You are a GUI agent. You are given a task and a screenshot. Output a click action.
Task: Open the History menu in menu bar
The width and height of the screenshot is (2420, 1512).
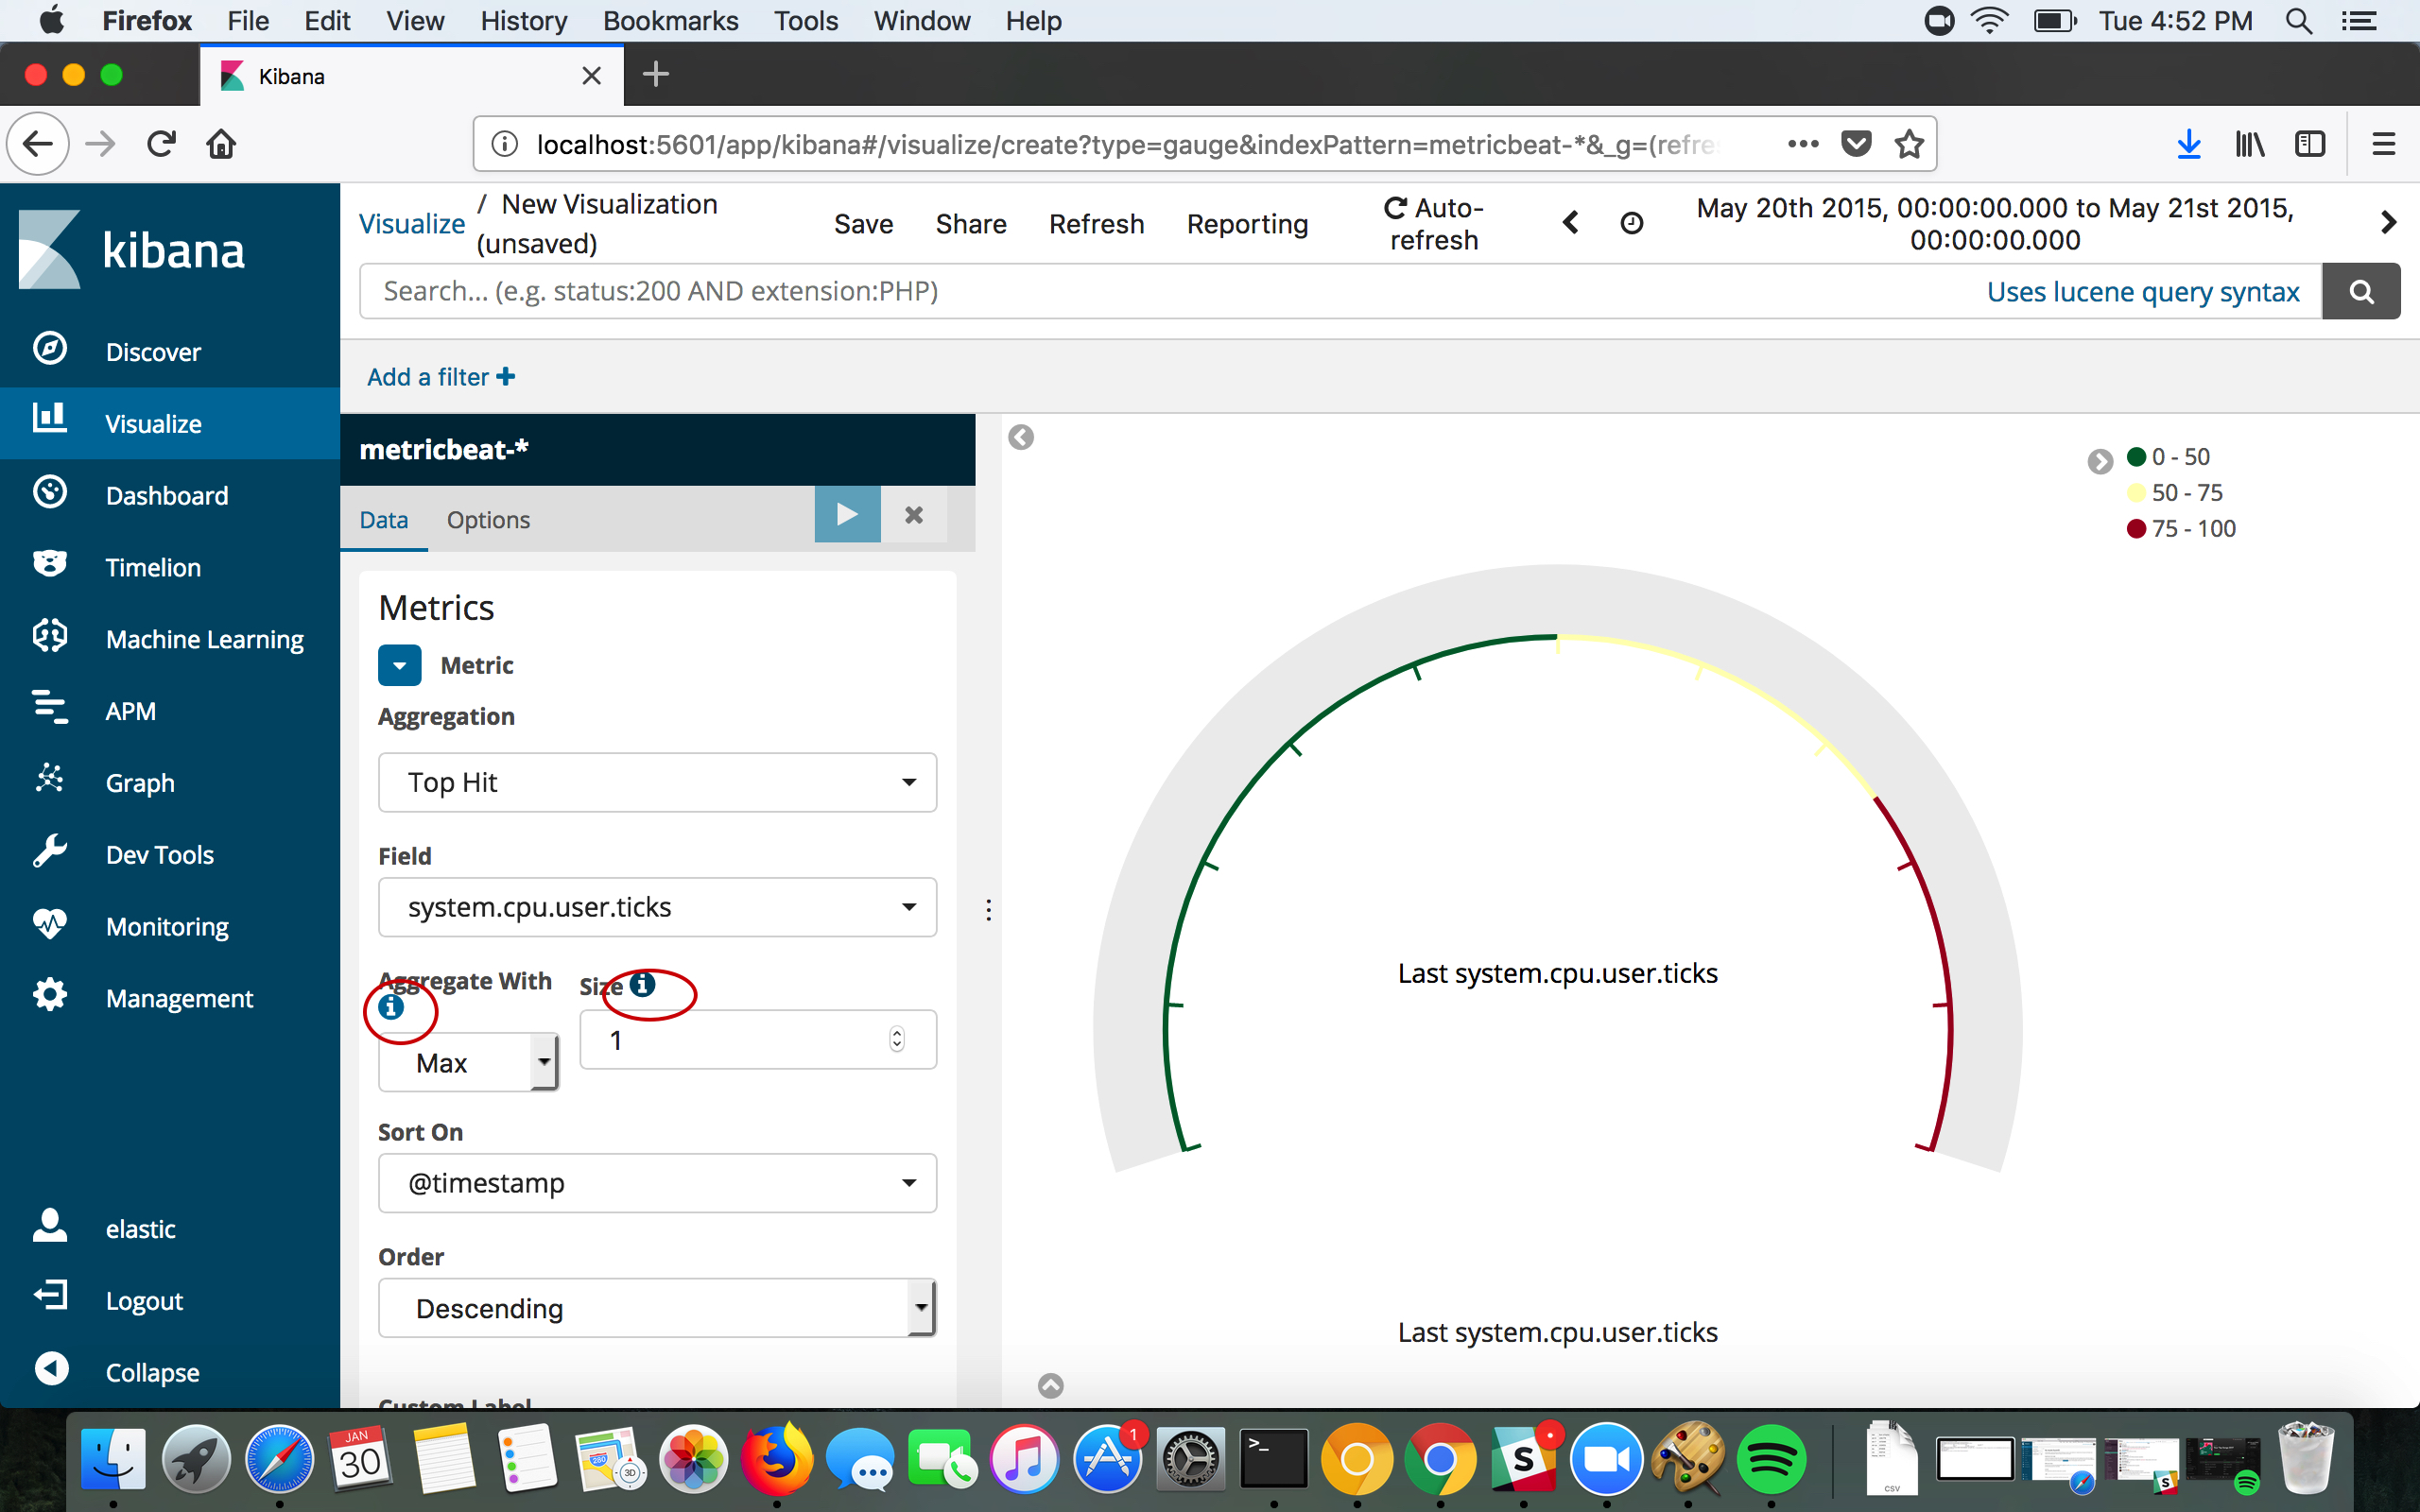point(523,21)
